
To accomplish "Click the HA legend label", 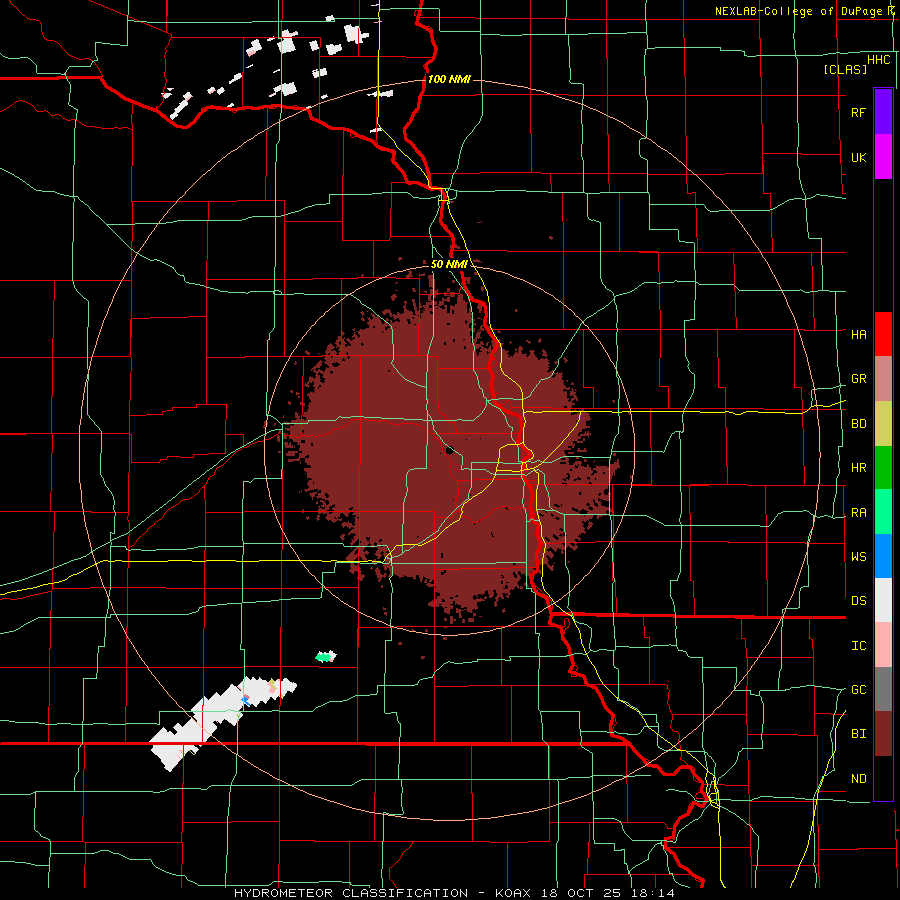I will pos(858,334).
